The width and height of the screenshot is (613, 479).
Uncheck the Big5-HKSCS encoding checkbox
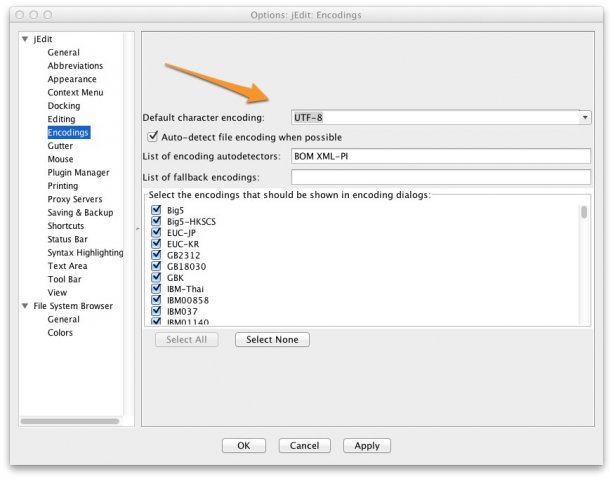point(156,221)
